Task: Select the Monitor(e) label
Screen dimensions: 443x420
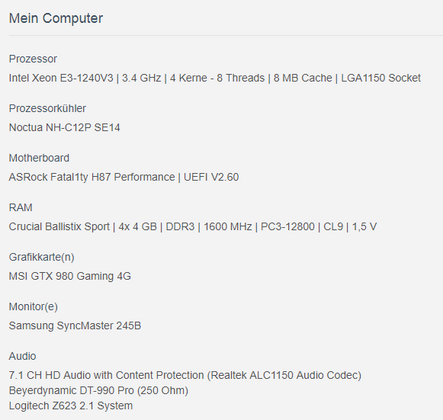Action: point(33,307)
